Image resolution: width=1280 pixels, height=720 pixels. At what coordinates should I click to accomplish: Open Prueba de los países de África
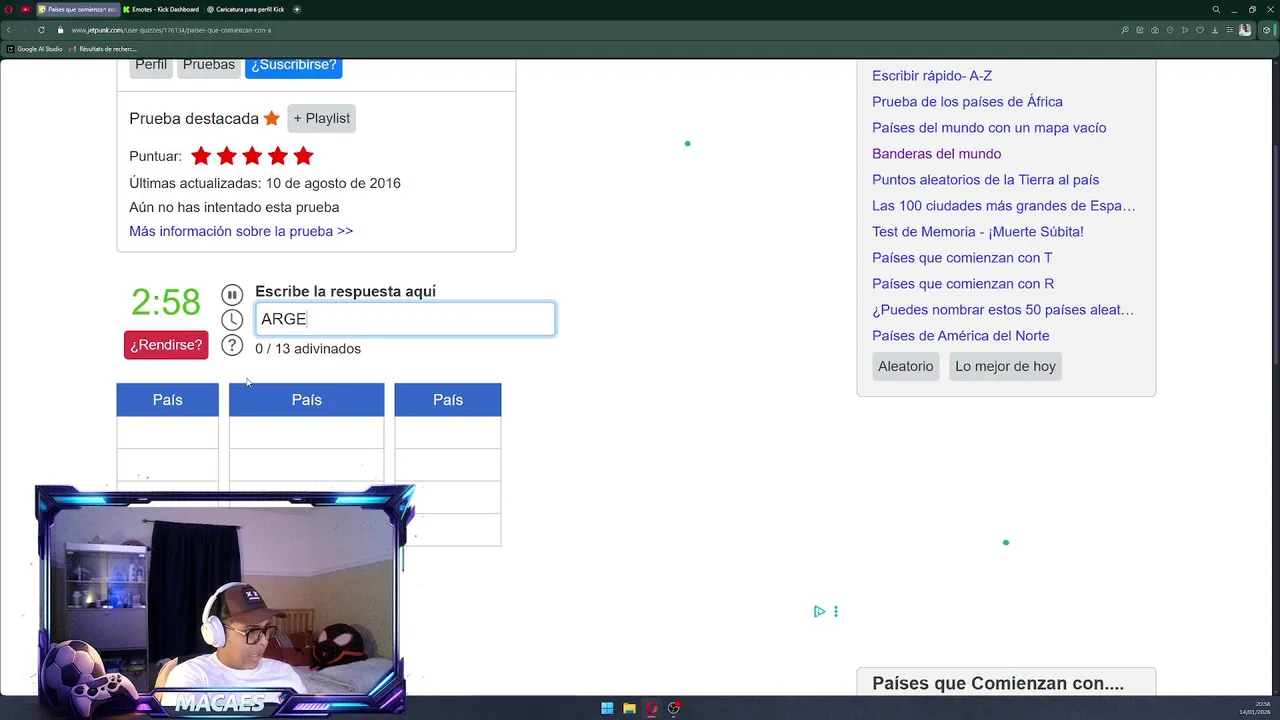tap(967, 102)
